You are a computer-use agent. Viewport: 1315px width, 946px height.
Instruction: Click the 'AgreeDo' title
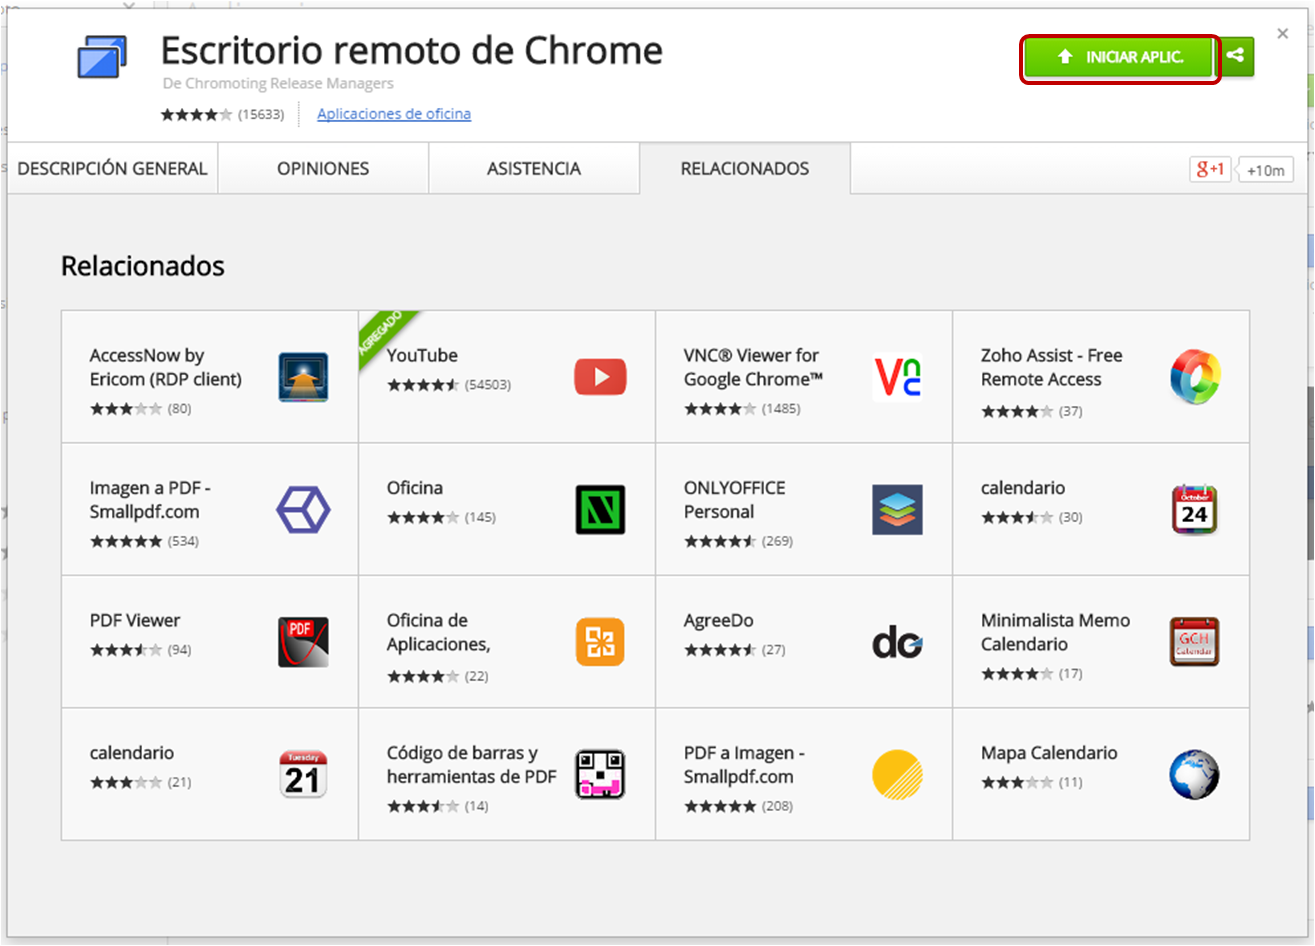tap(719, 620)
